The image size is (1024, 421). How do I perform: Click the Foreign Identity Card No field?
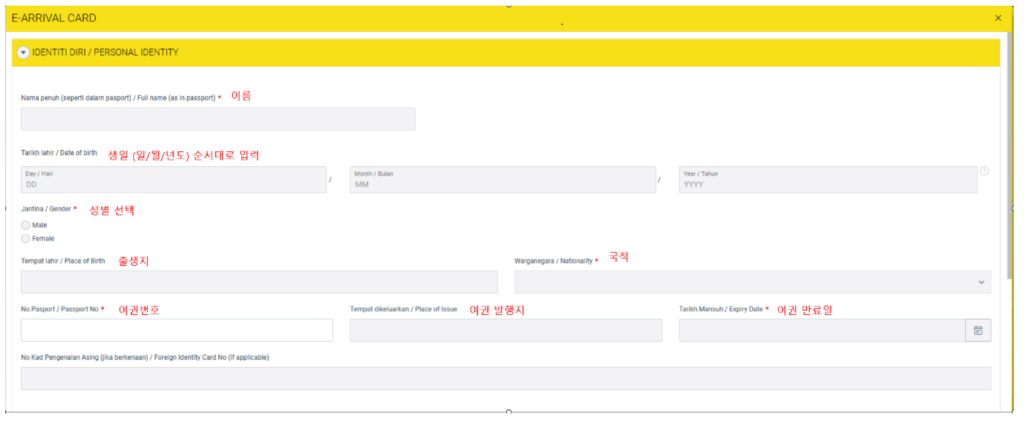pyautogui.click(x=505, y=378)
